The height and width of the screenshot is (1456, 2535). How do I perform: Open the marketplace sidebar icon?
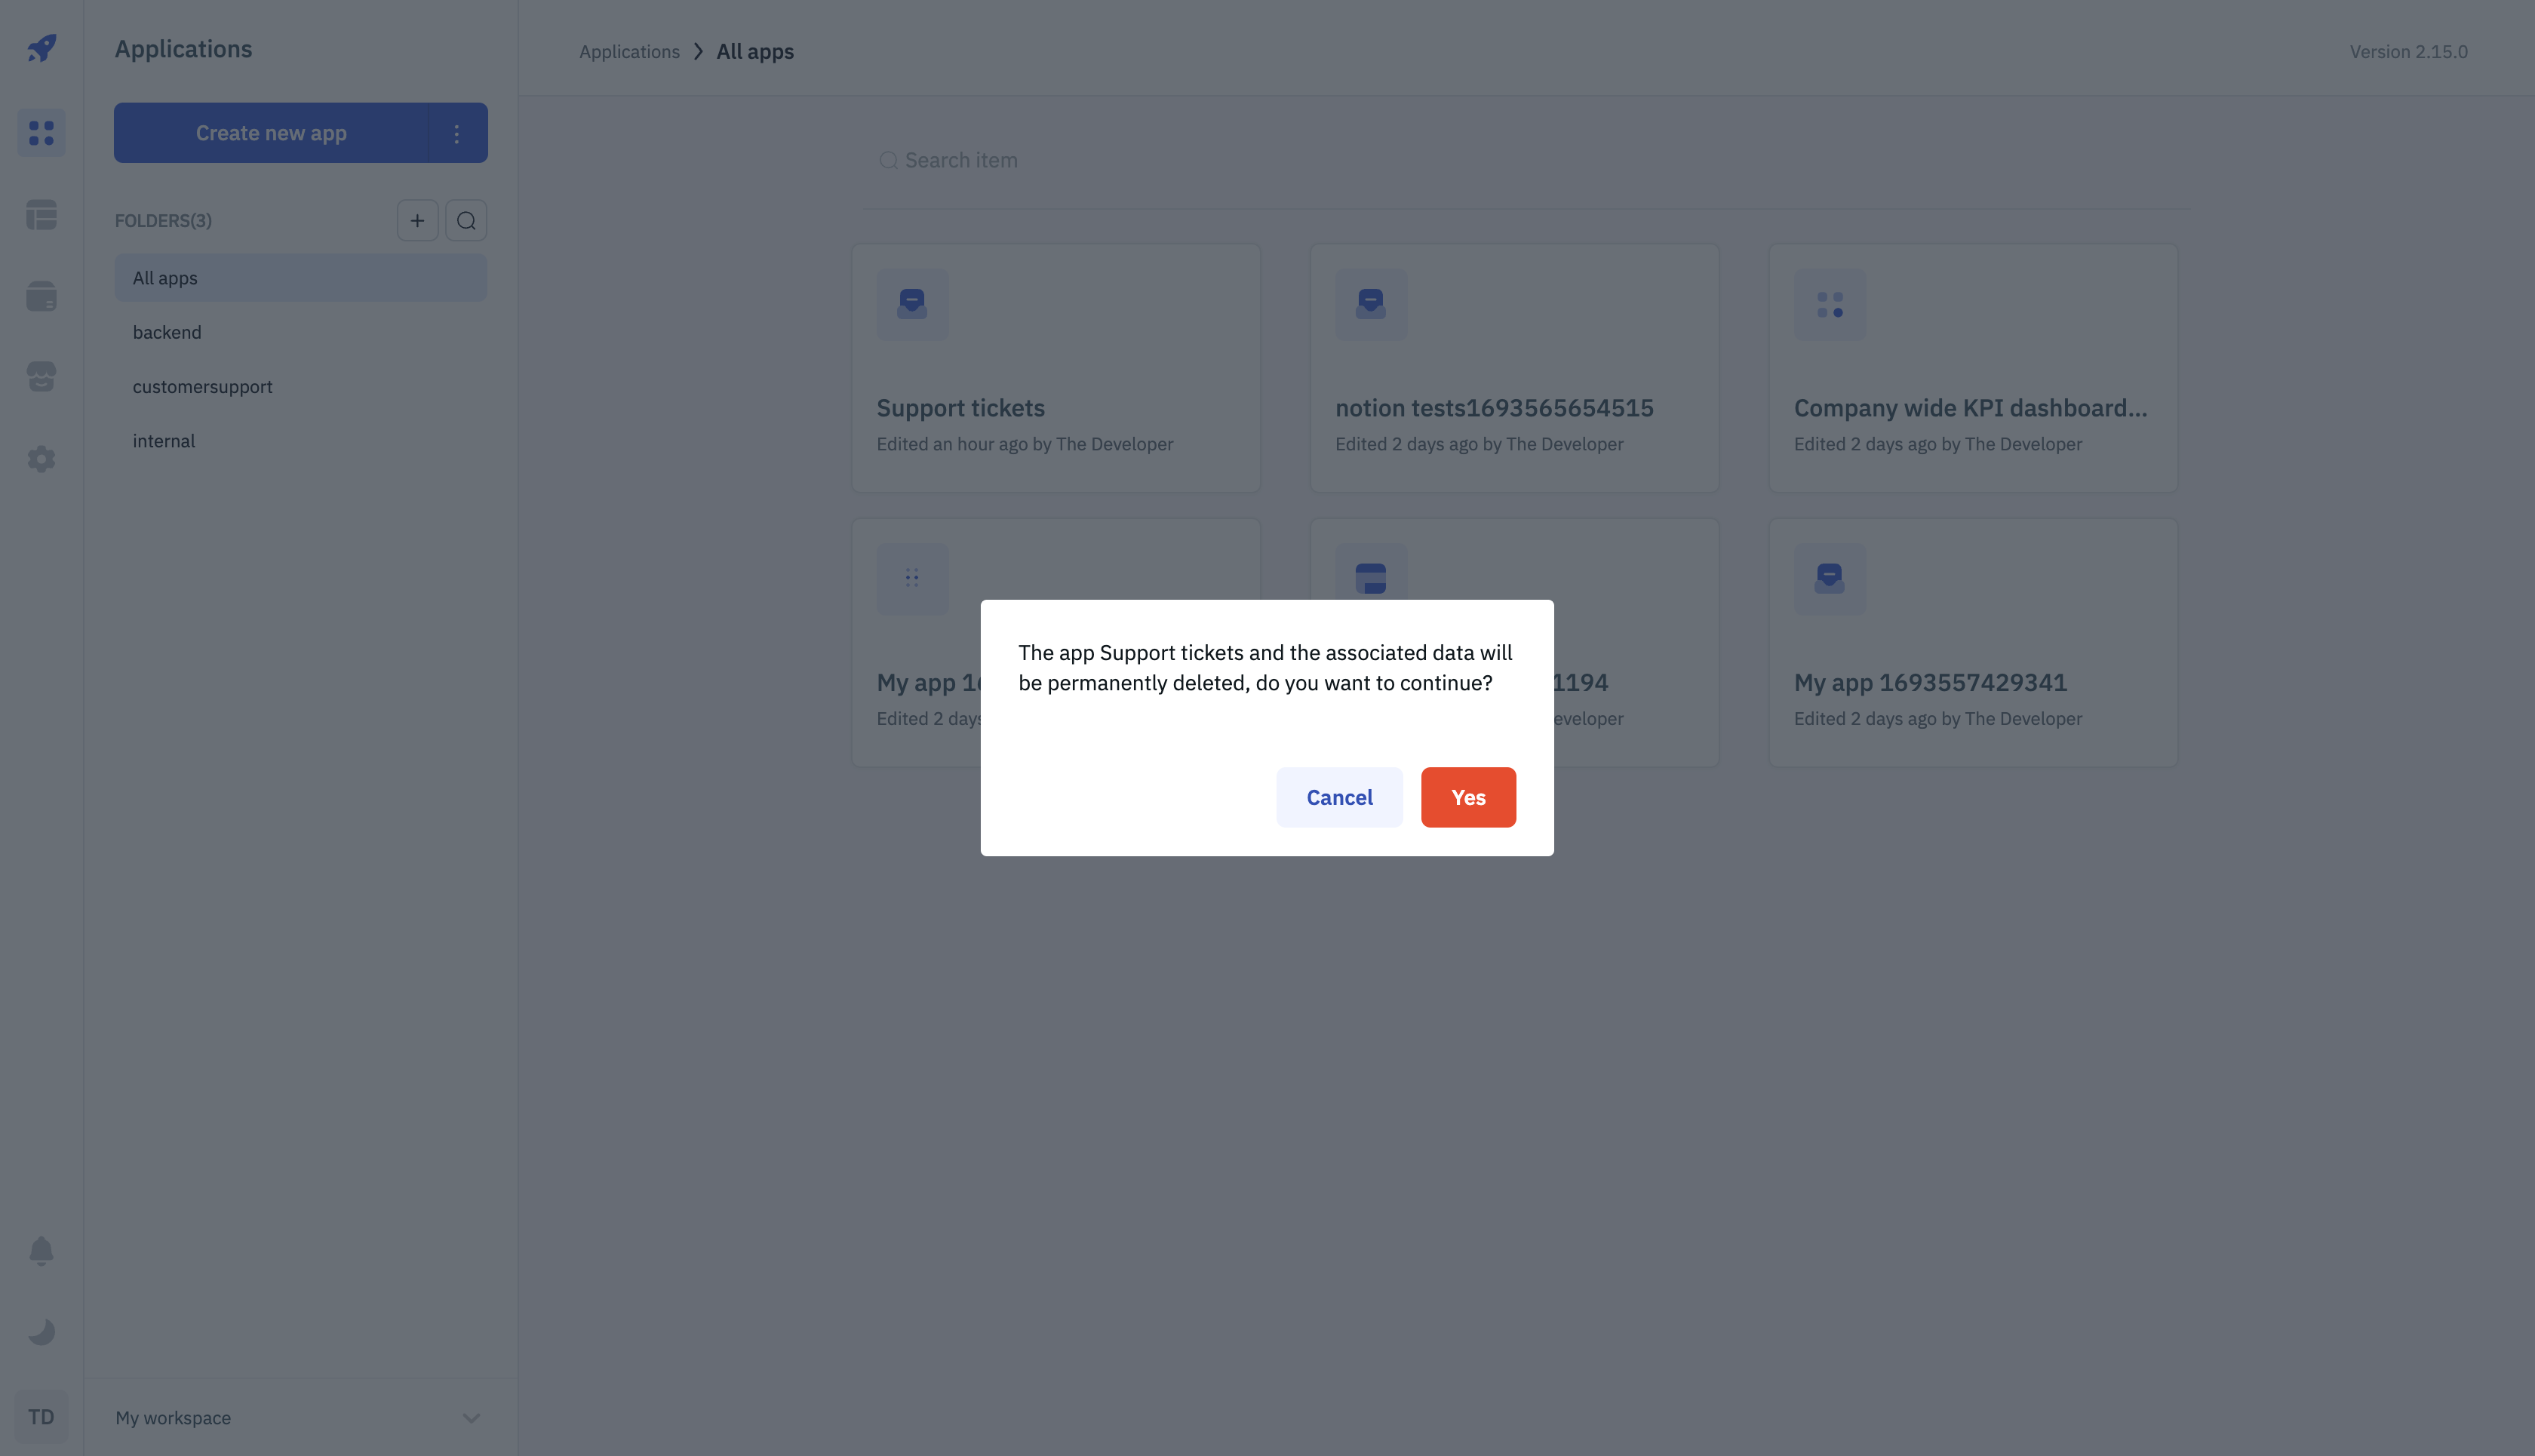41,377
